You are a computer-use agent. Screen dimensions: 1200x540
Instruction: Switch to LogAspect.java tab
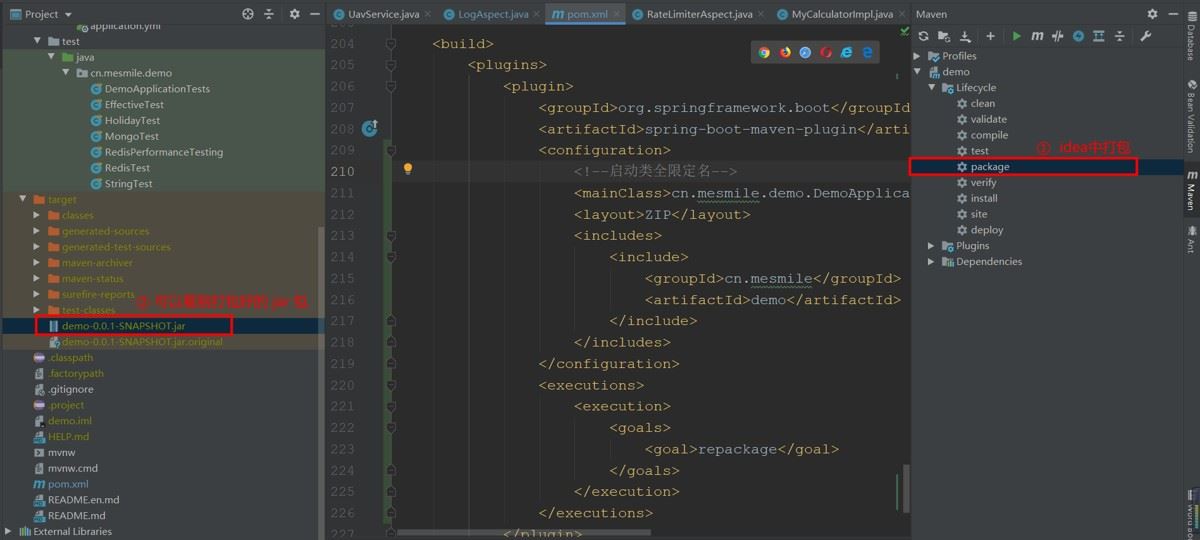(492, 14)
